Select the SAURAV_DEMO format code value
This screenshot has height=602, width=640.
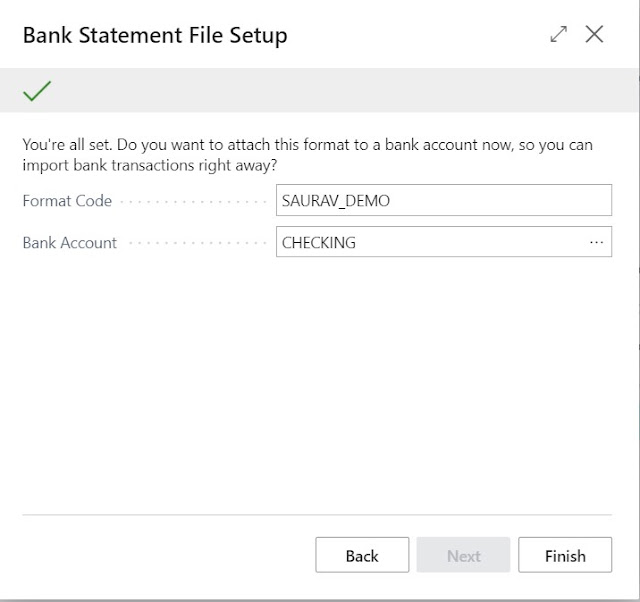pyautogui.click(x=336, y=200)
